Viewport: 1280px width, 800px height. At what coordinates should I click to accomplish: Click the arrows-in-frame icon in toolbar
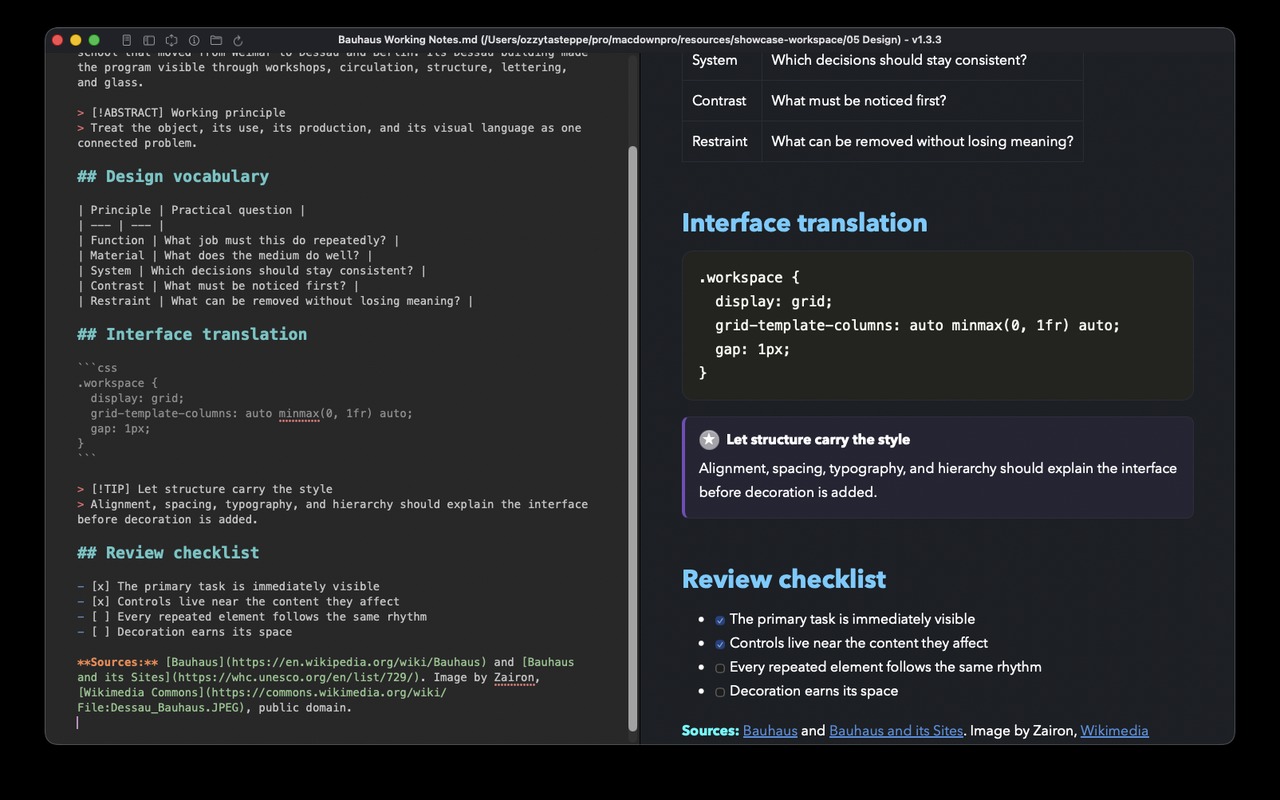[171, 40]
